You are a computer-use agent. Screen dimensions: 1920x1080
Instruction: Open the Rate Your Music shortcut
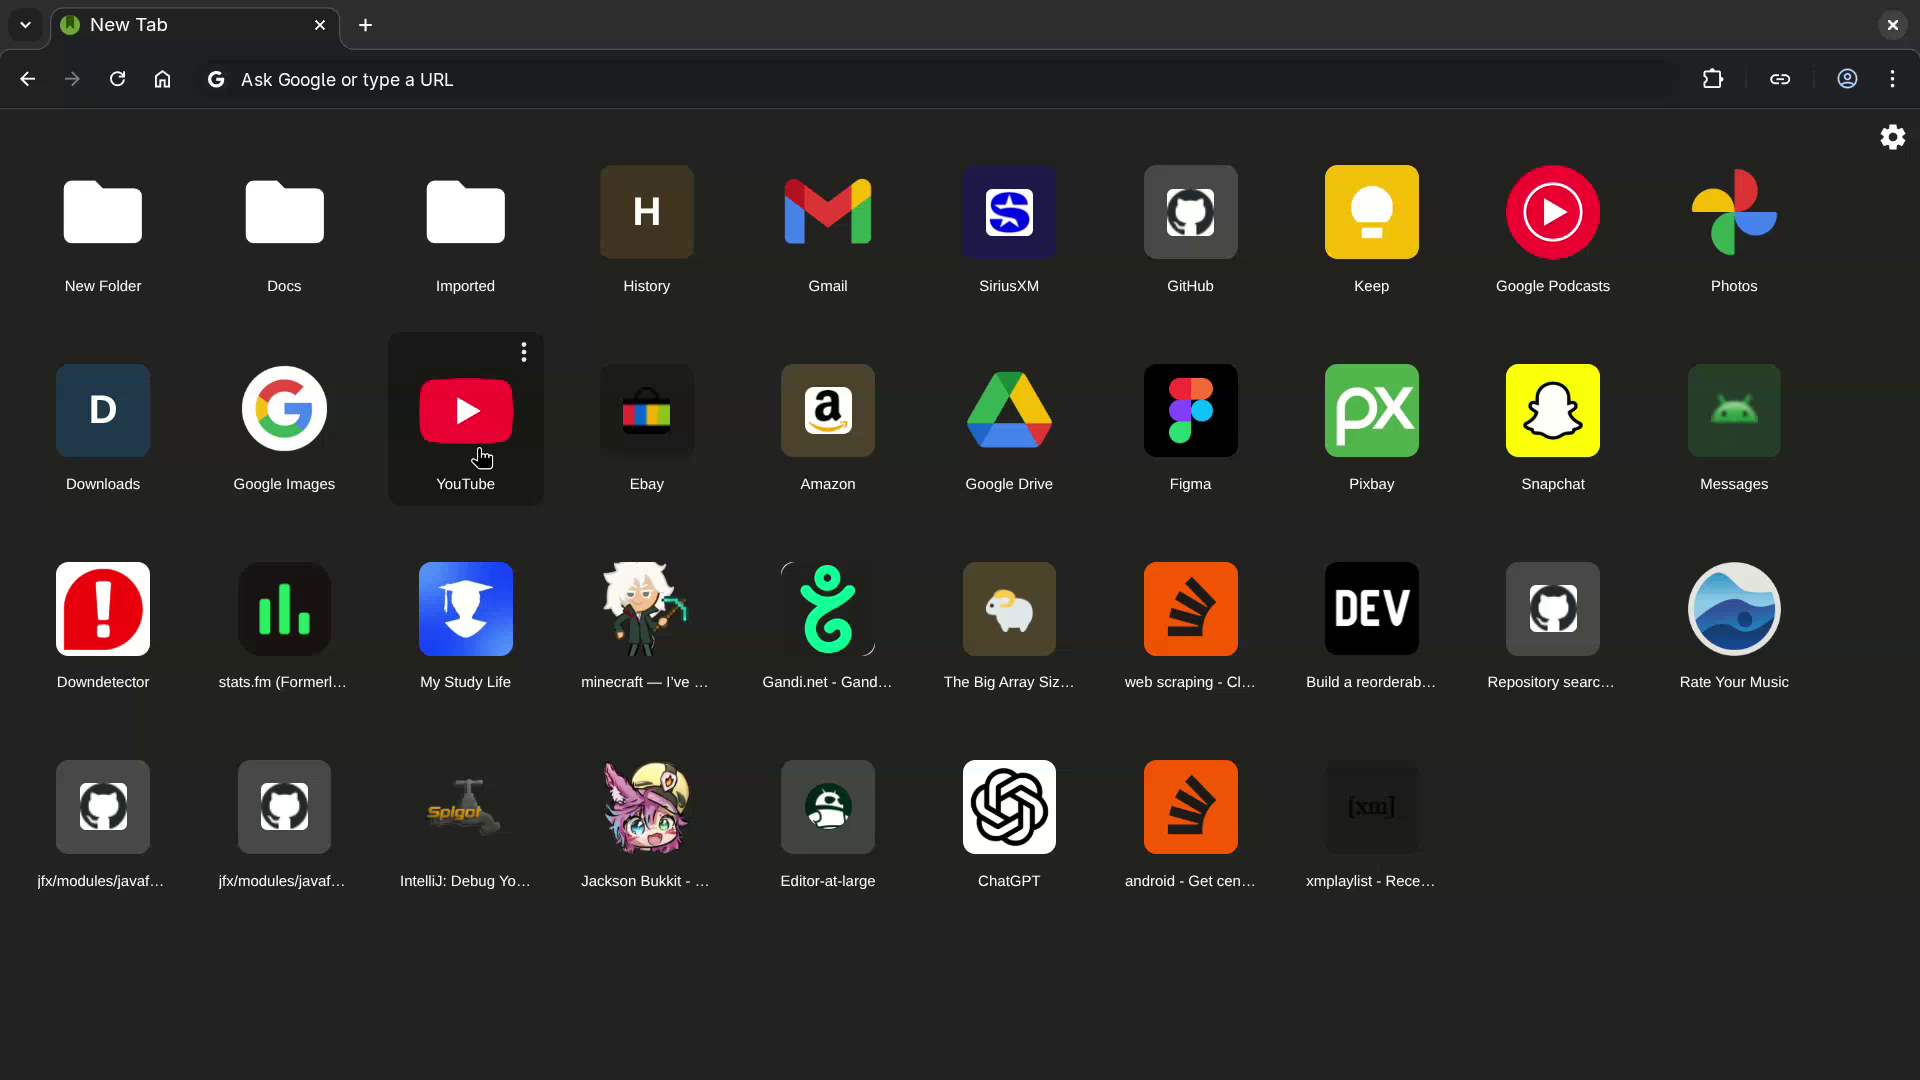click(x=1733, y=609)
